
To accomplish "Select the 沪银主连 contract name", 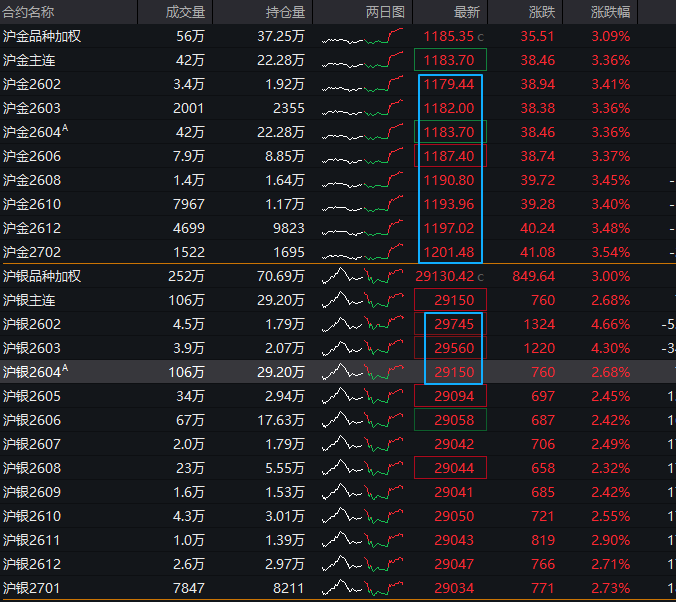I will coord(29,300).
